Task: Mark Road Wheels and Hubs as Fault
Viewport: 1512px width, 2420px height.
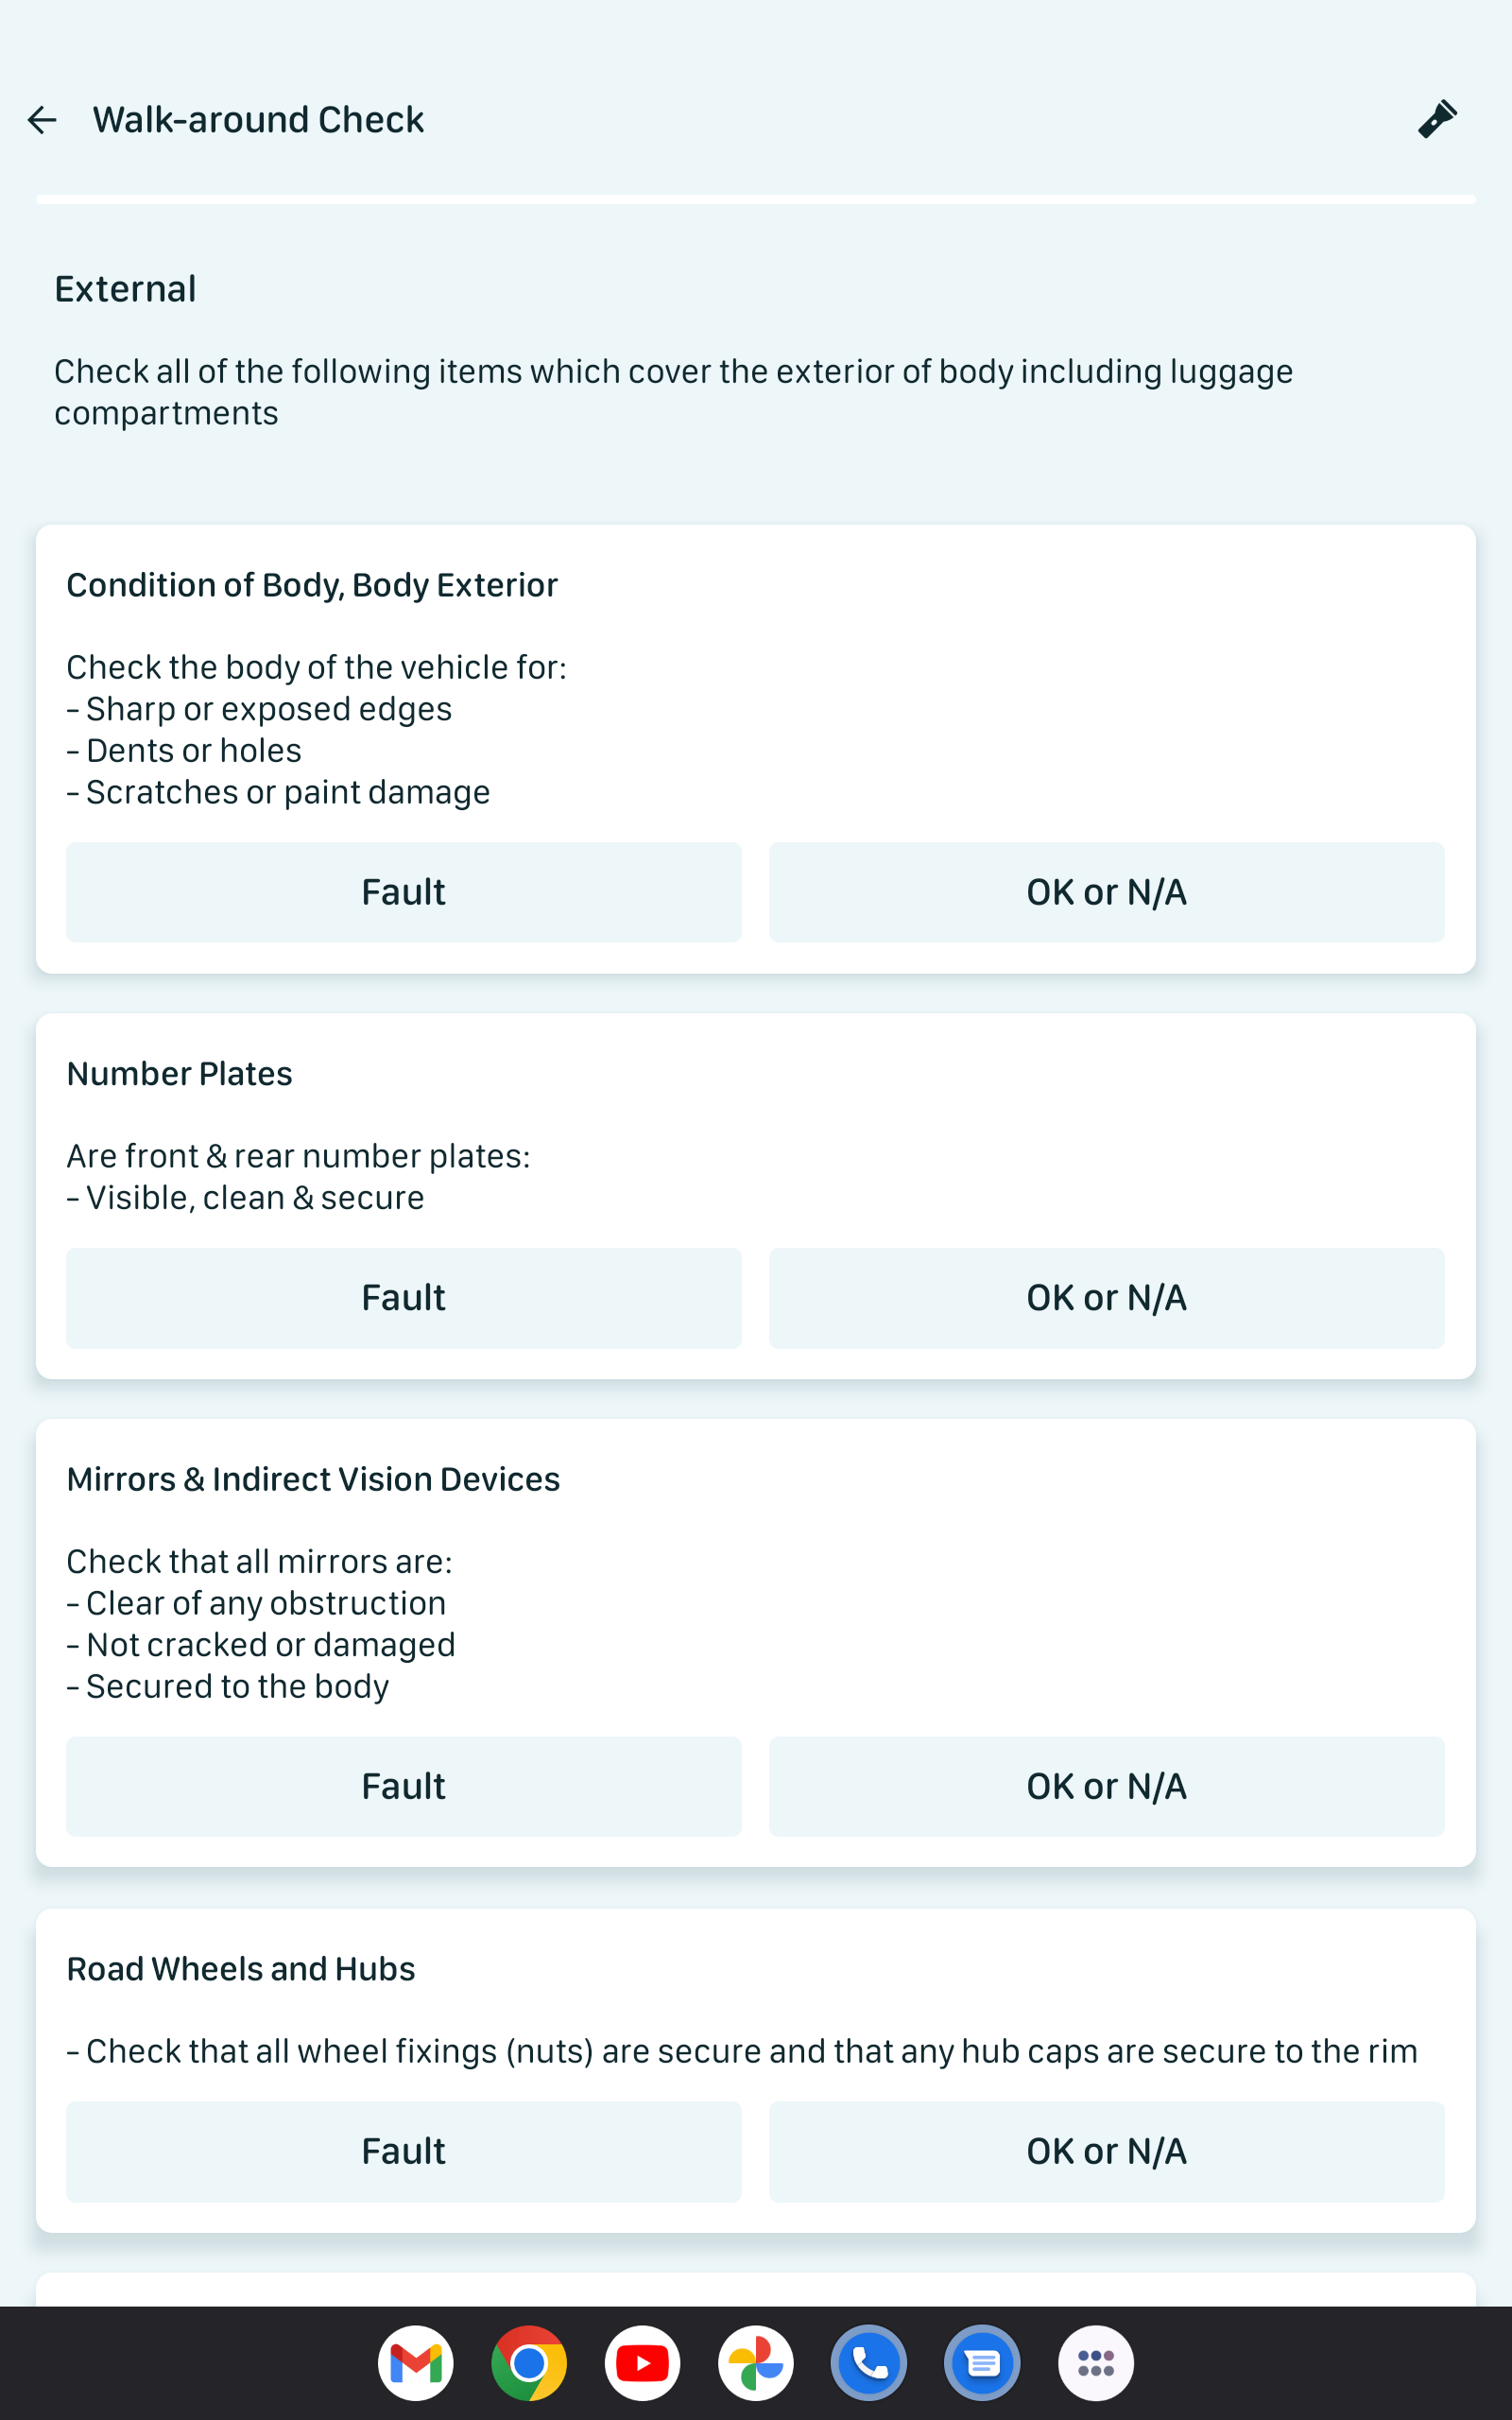Action: [404, 2151]
